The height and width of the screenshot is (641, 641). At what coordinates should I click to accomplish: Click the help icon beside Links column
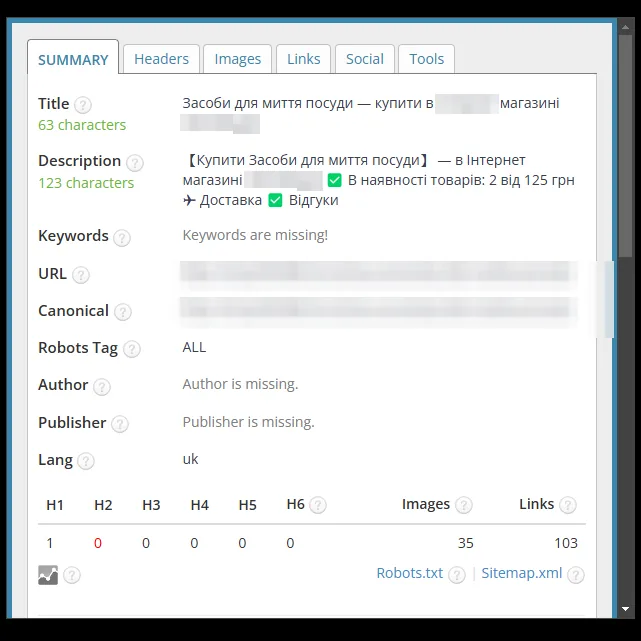[x=568, y=505]
